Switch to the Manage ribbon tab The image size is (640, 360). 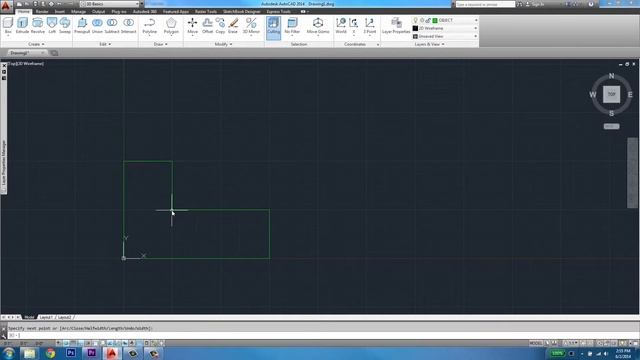[78, 11]
